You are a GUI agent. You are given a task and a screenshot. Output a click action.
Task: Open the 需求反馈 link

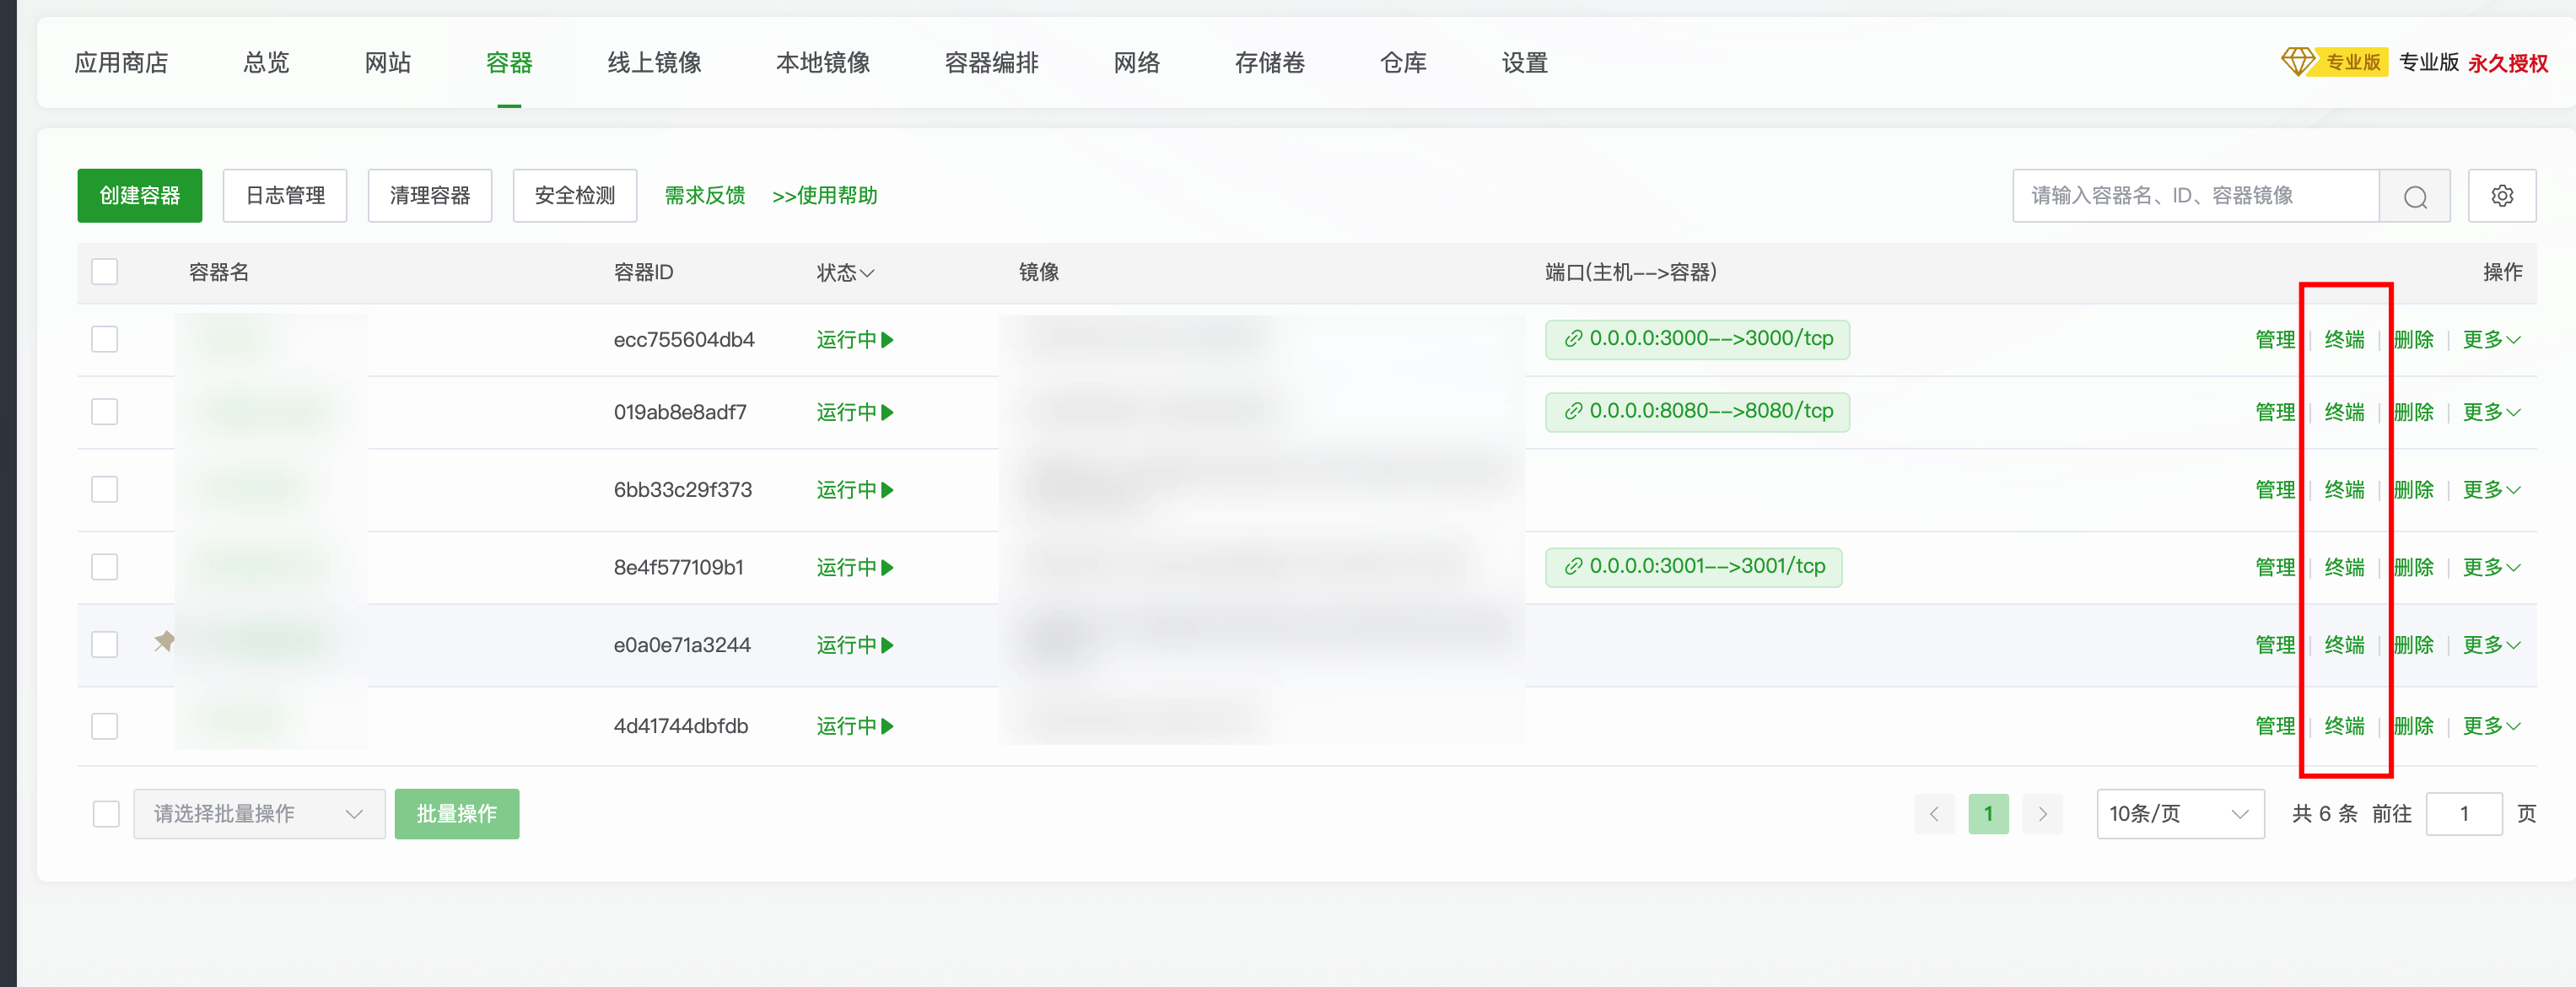(x=705, y=196)
